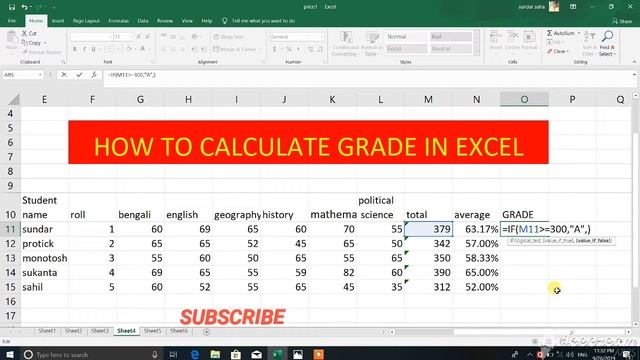Toggle Underline formatting

click(x=93, y=49)
